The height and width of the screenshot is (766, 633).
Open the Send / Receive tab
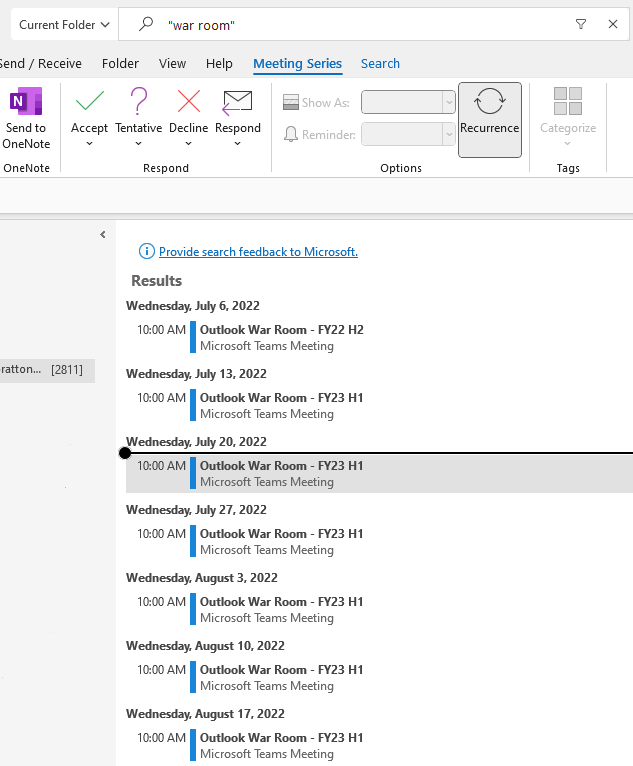(40, 64)
